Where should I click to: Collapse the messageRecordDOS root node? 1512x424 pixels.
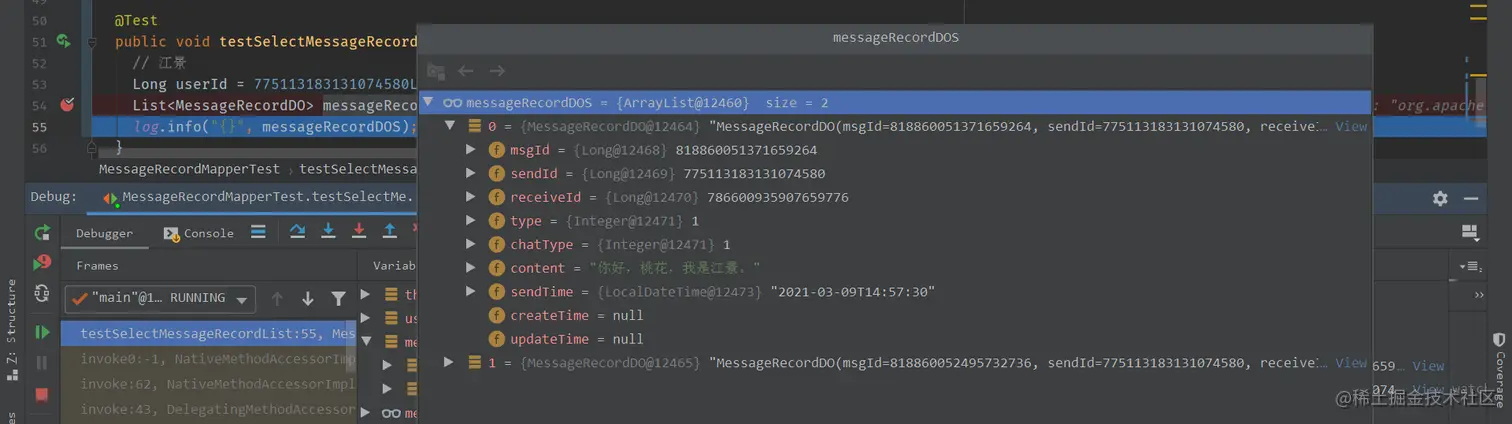[x=428, y=102]
